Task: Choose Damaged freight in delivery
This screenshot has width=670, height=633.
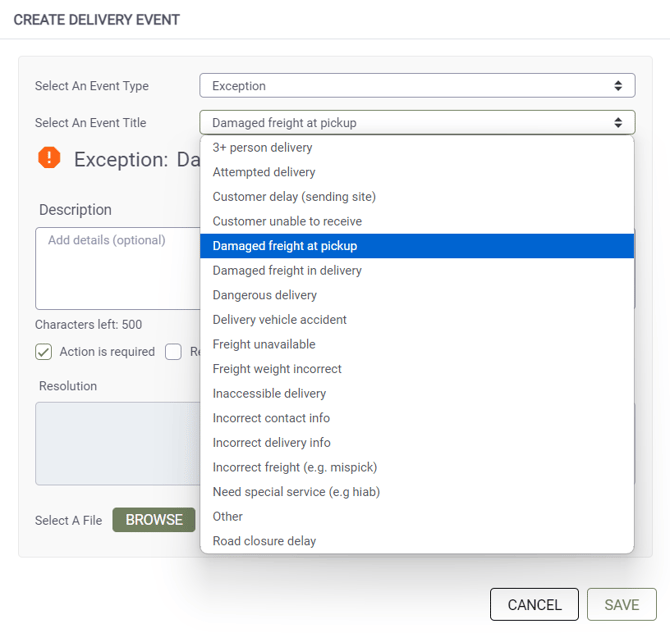Action: coord(417,271)
